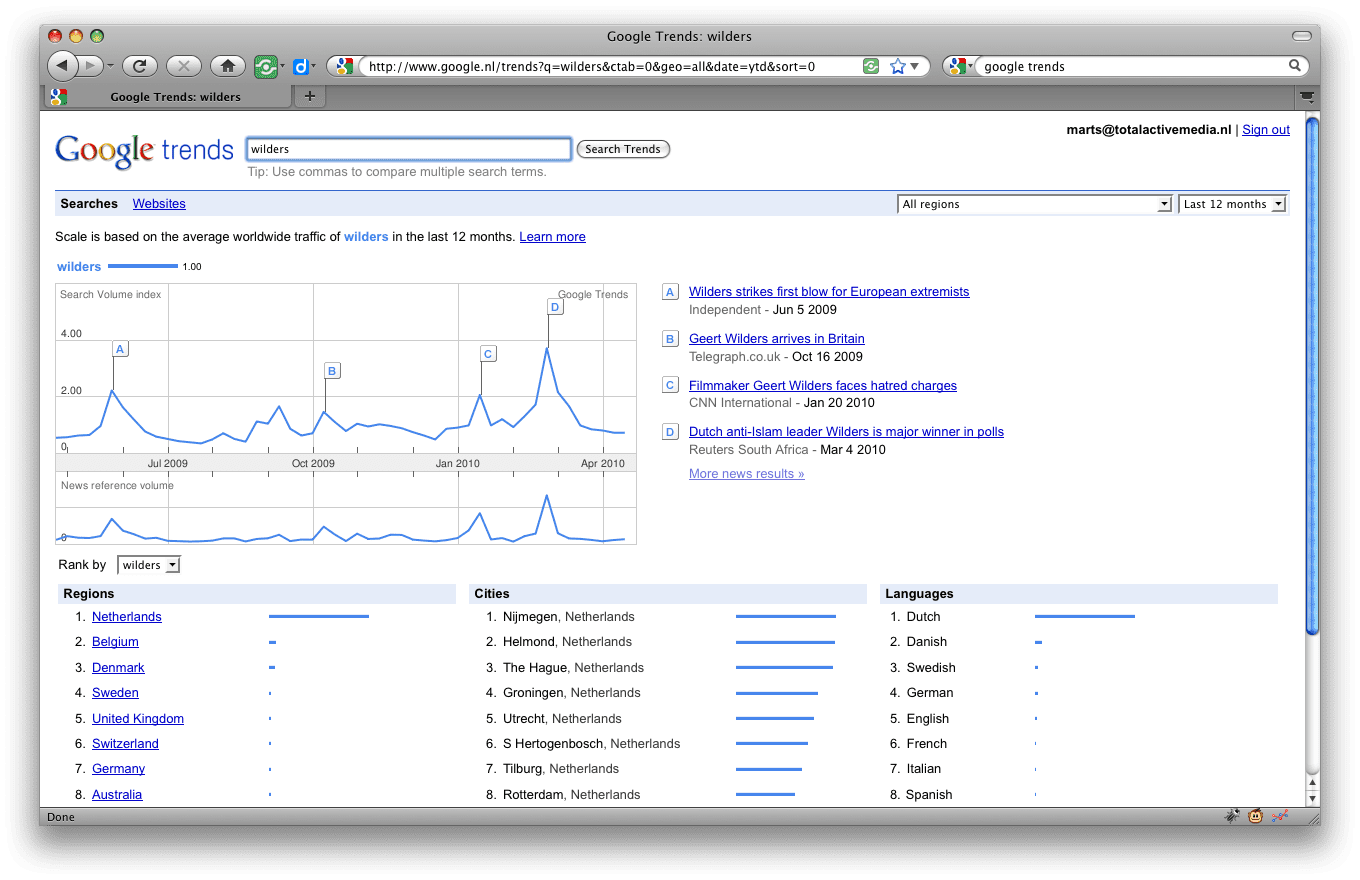Click the rightmost status bar icon
Screen dimensions: 1360x880
[1279, 816]
